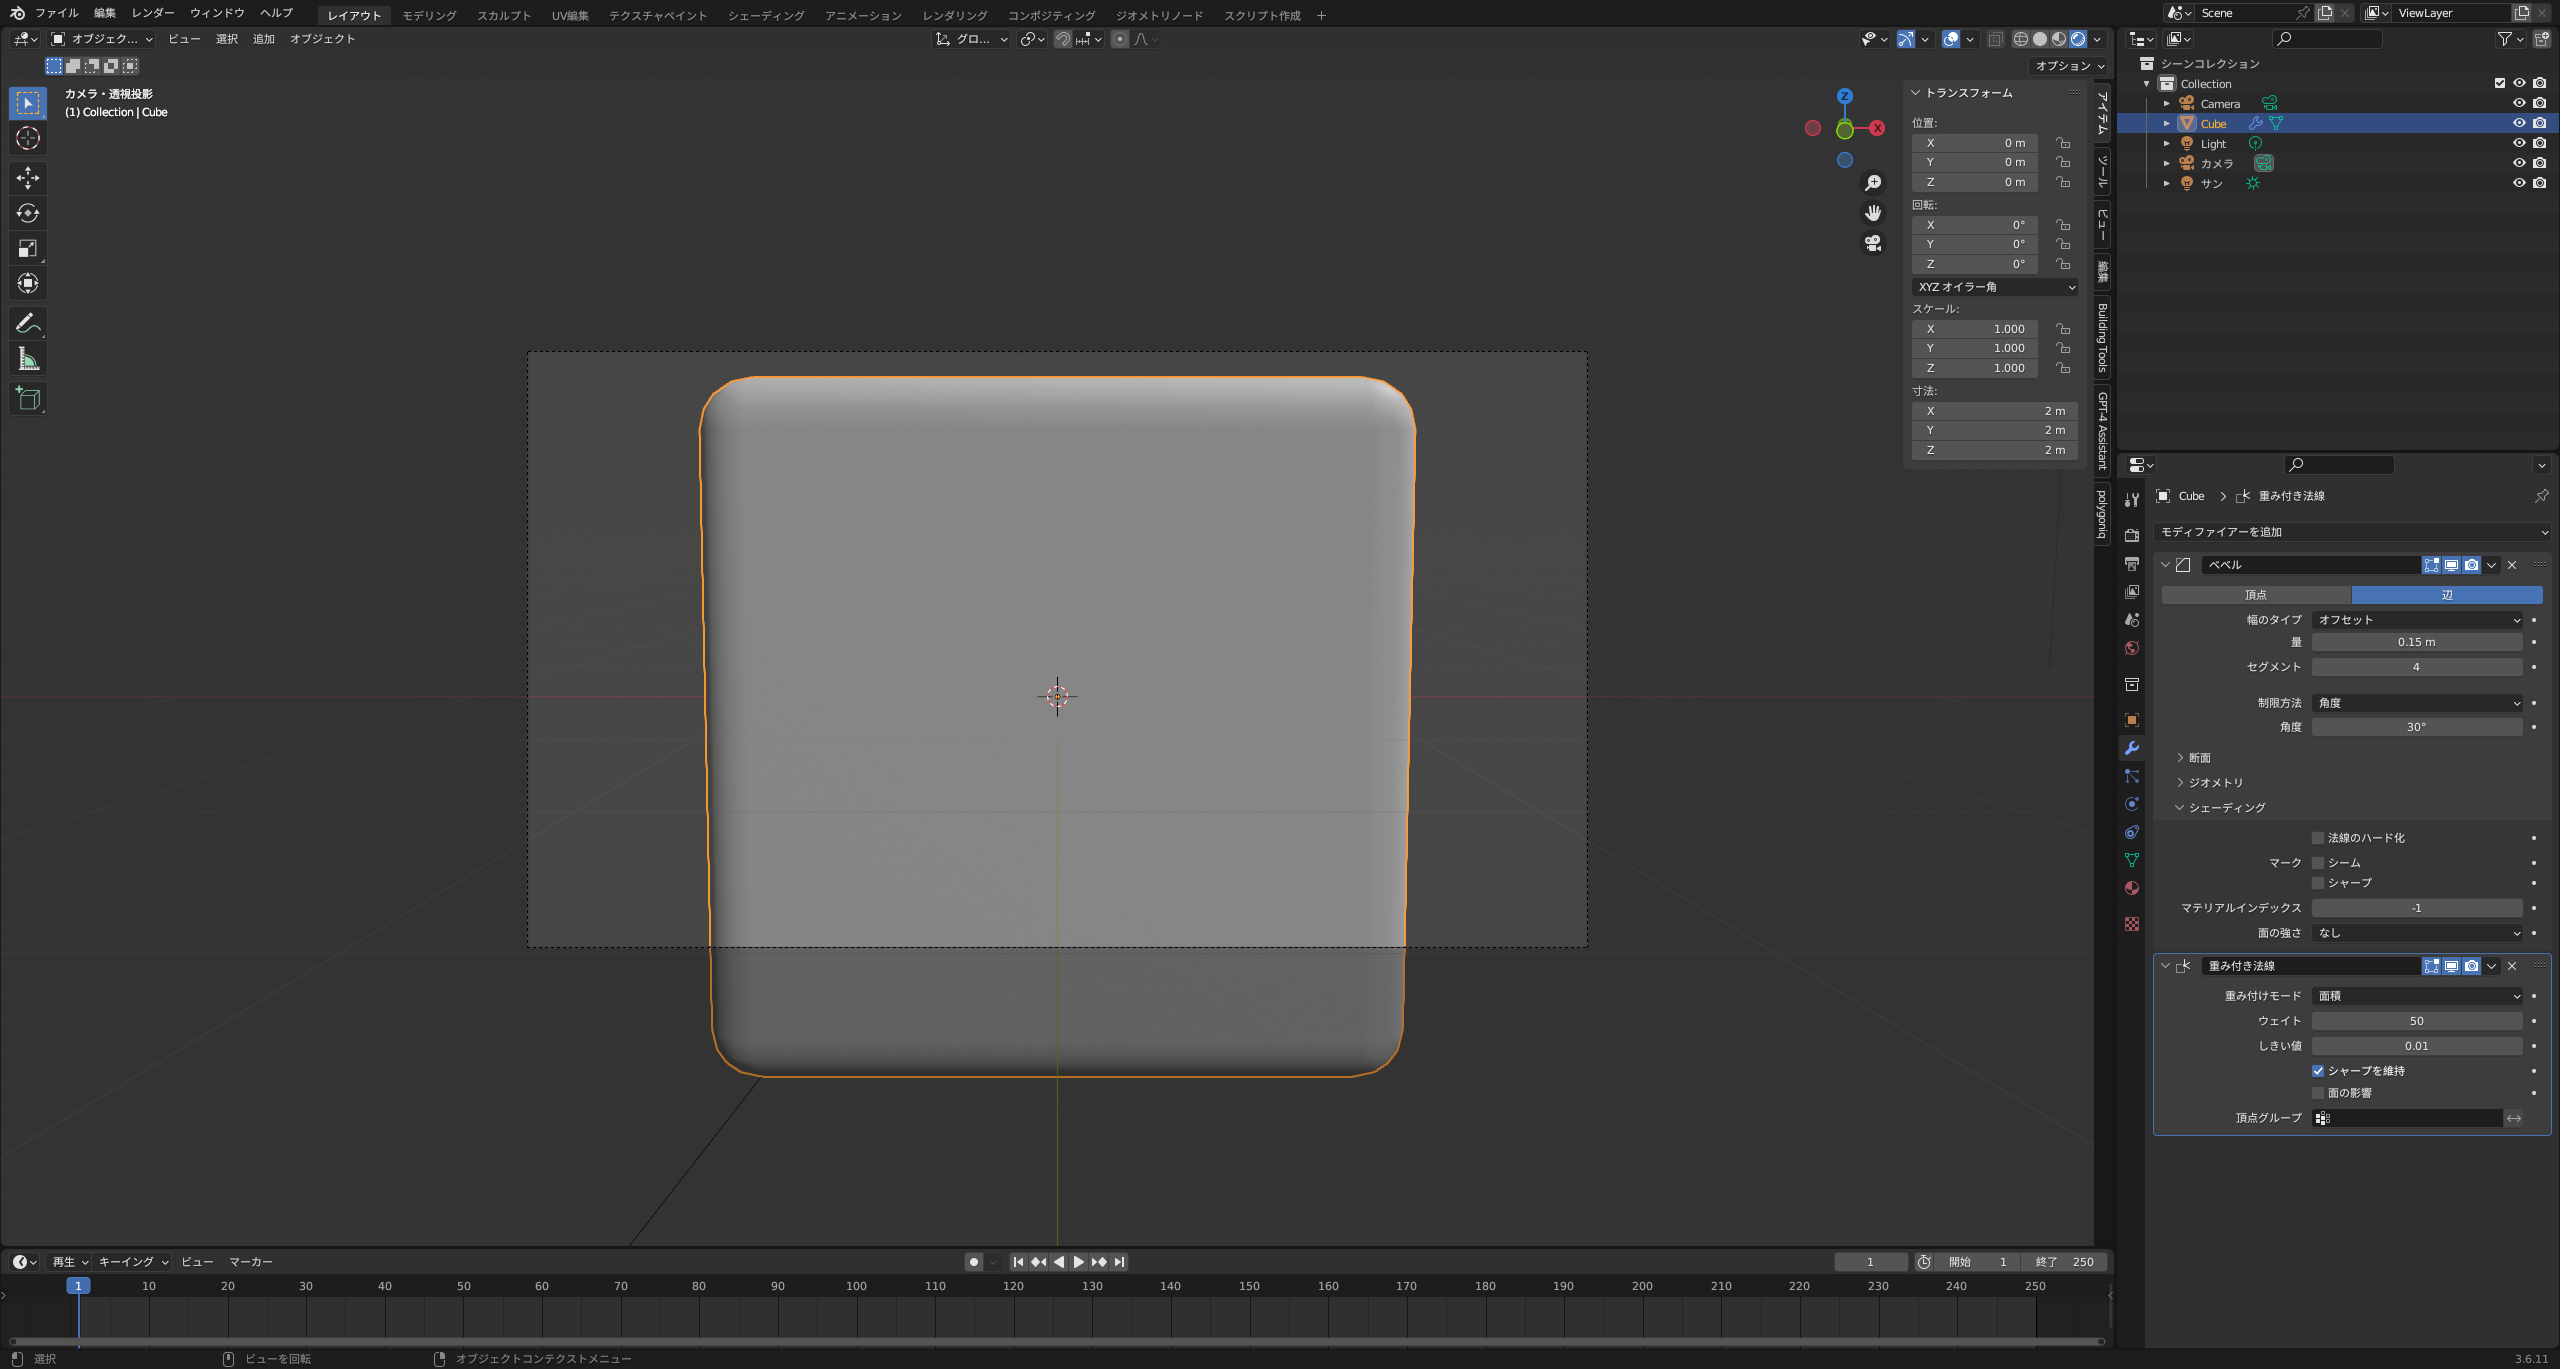Enable the Seam mark checkbox
This screenshot has width=2560, height=1369.
point(2317,863)
